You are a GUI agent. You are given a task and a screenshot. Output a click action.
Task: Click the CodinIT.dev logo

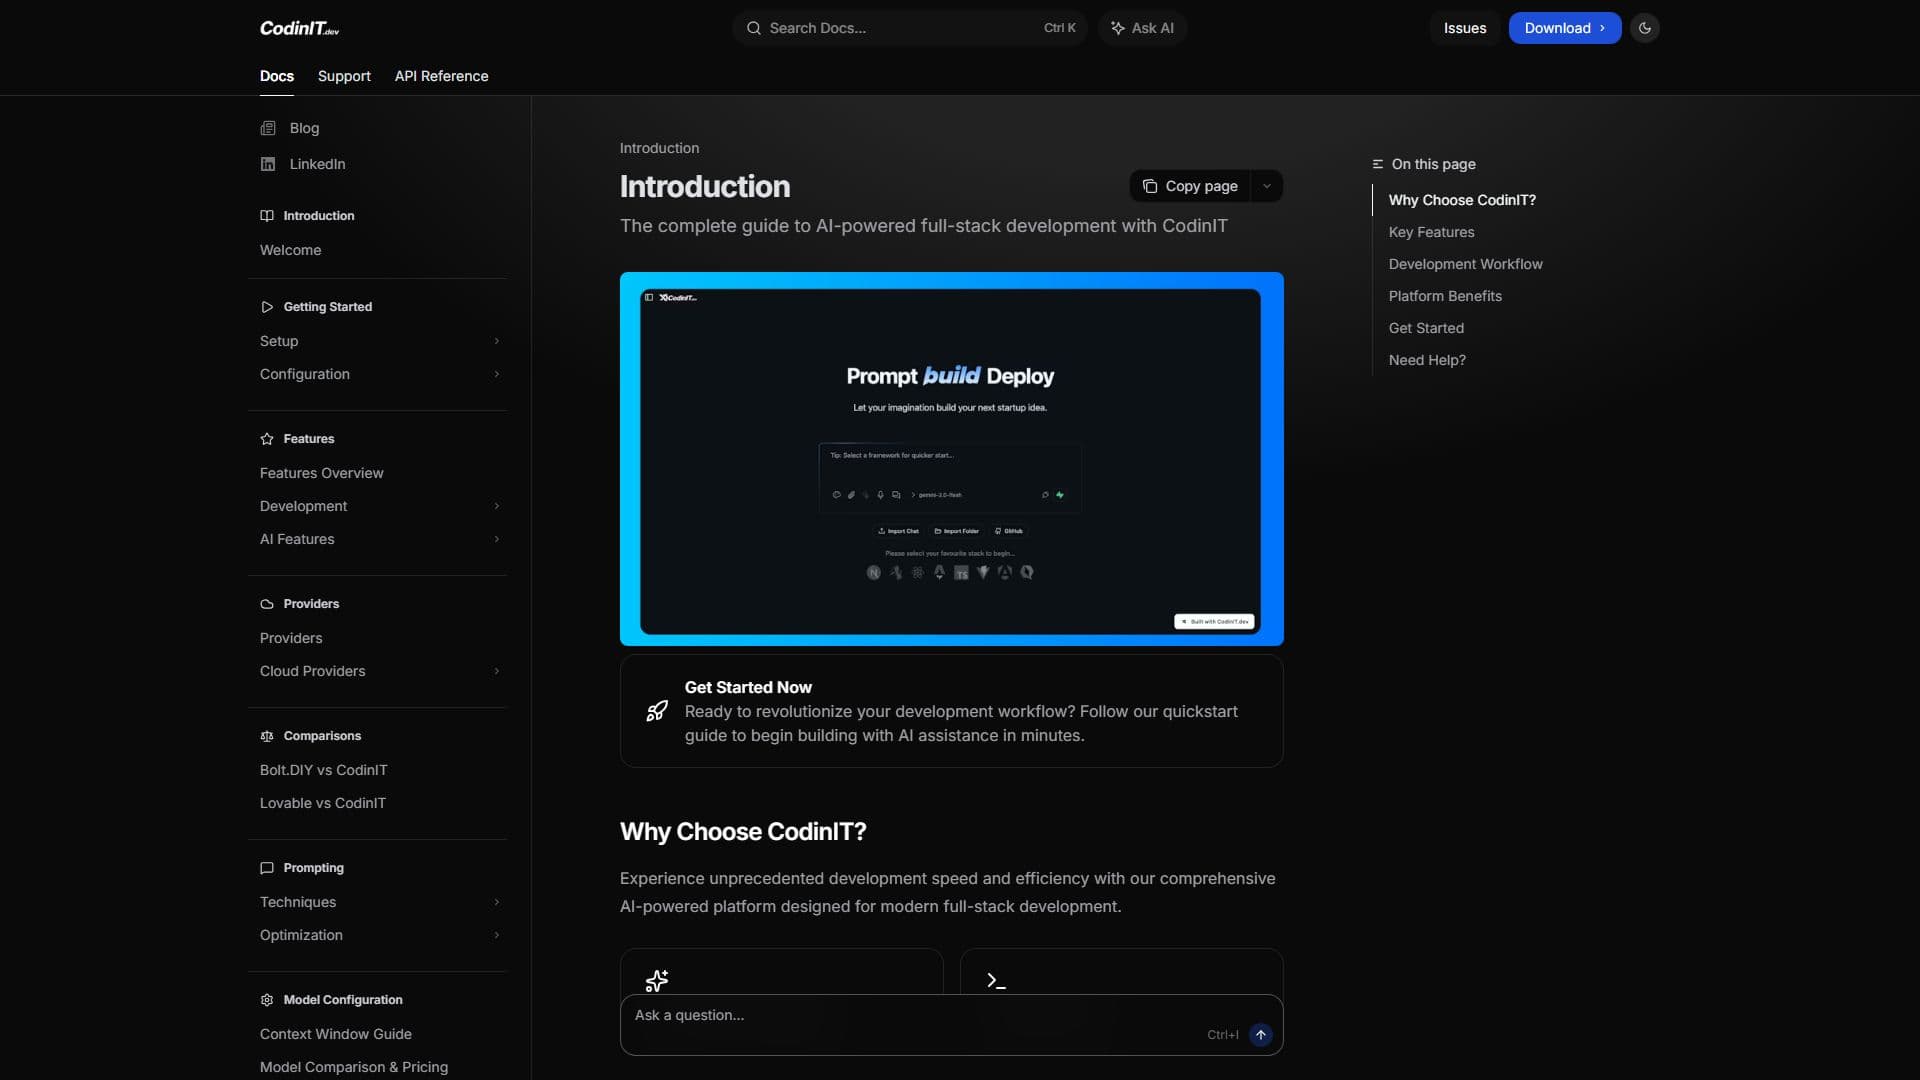point(299,28)
